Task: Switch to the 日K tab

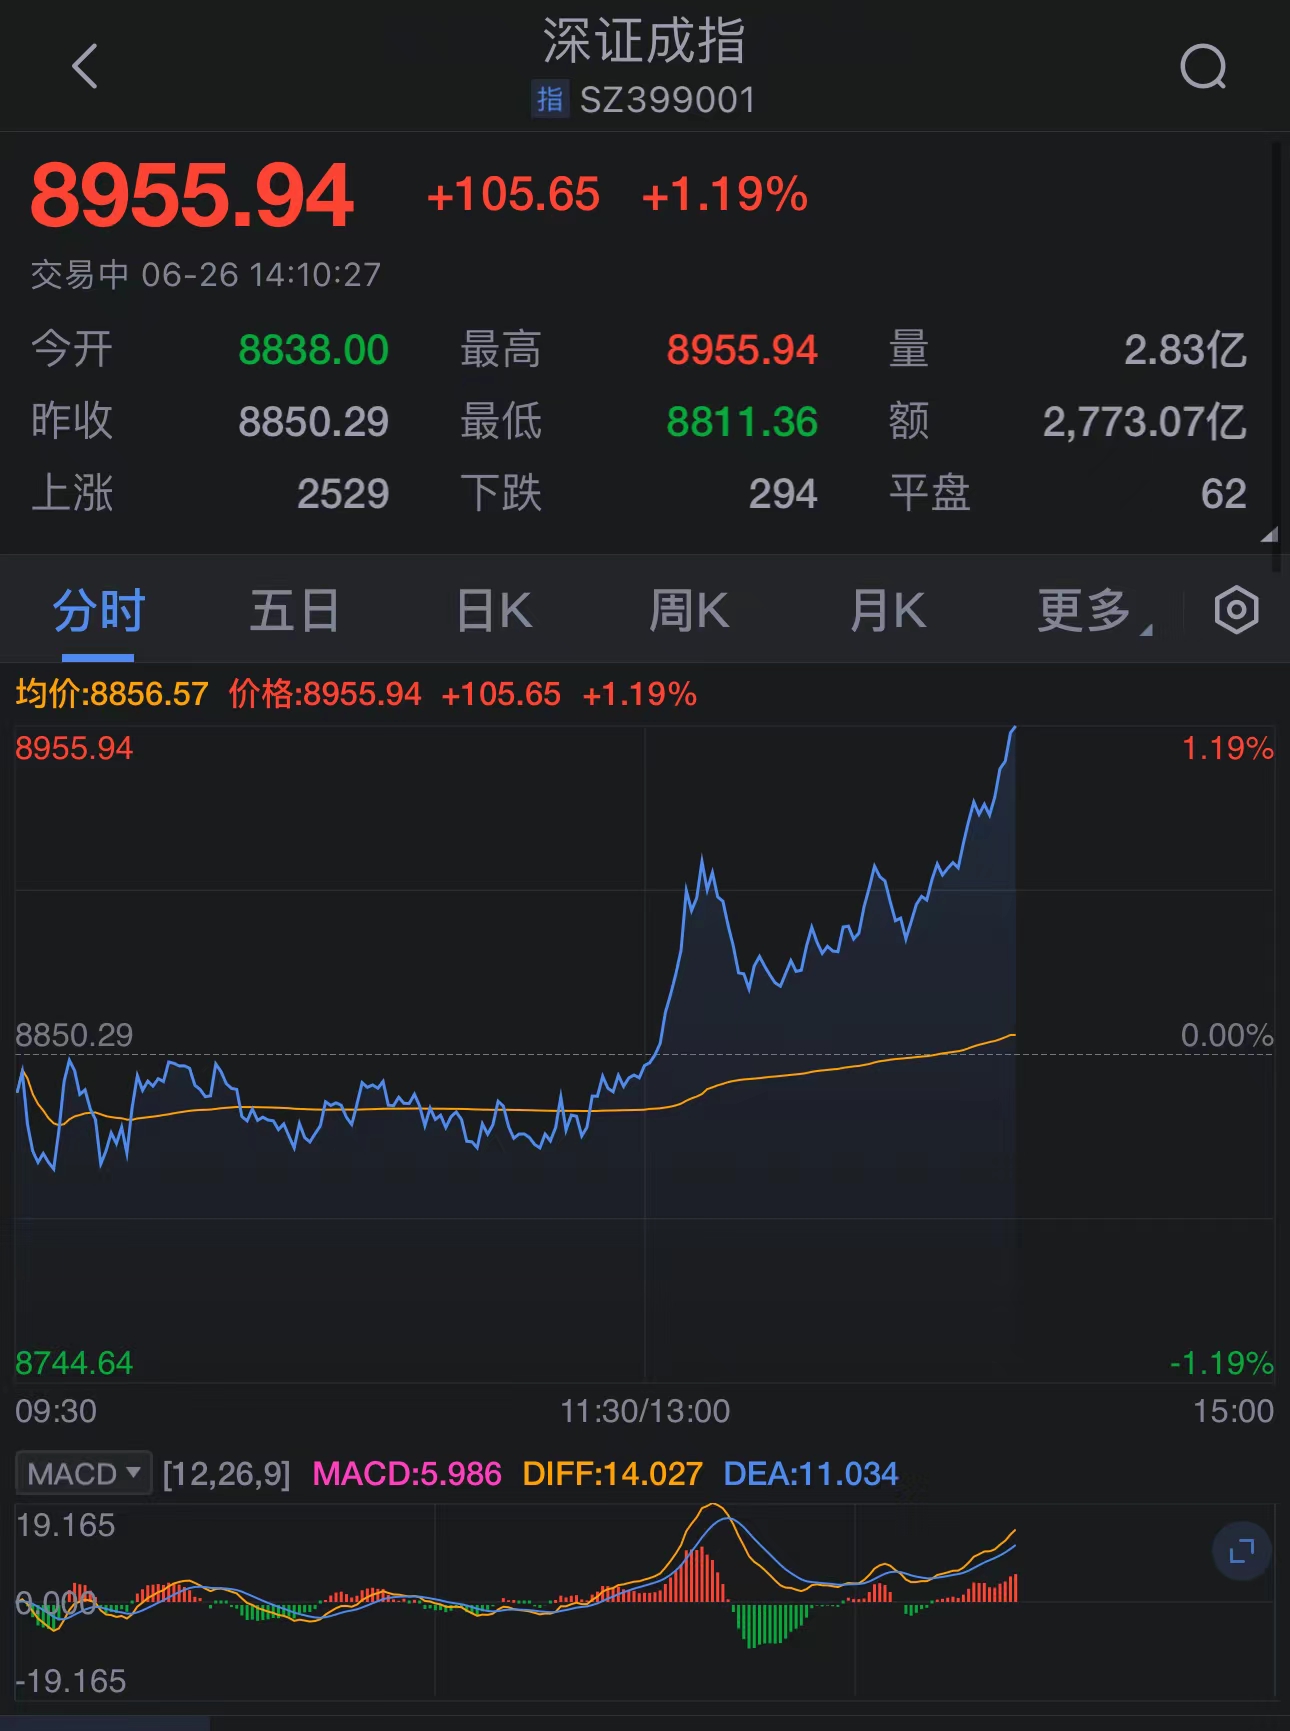Action: coord(494,610)
